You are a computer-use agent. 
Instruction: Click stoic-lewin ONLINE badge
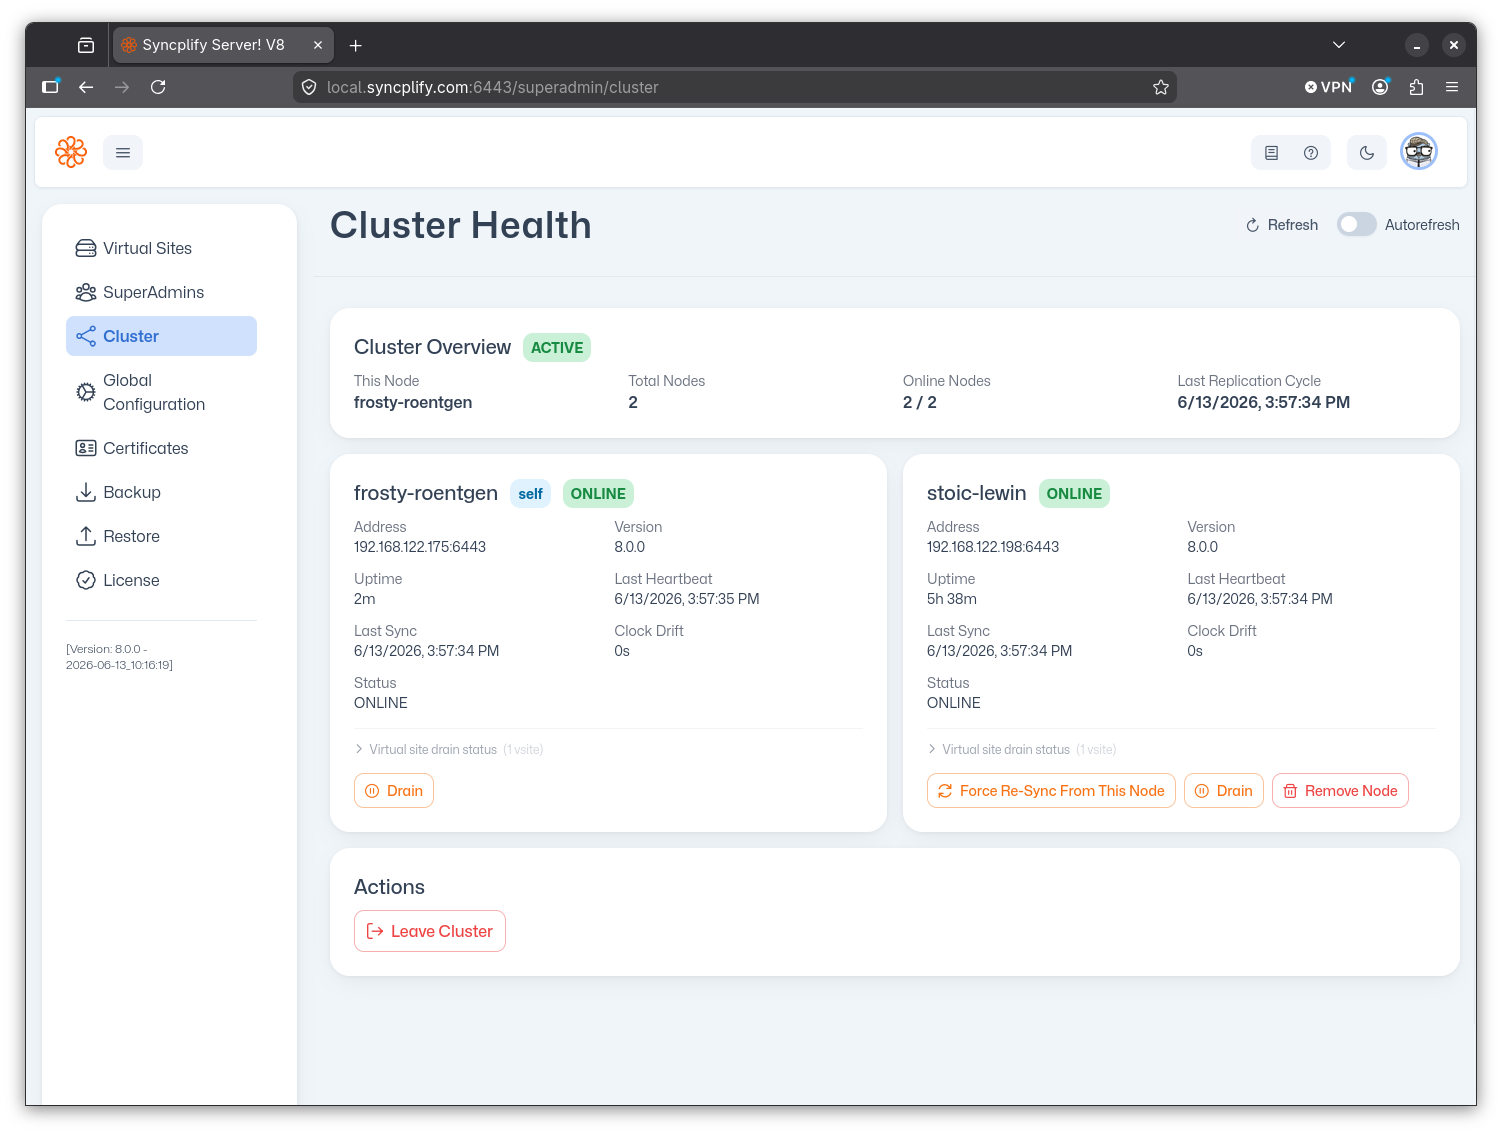tap(1074, 494)
